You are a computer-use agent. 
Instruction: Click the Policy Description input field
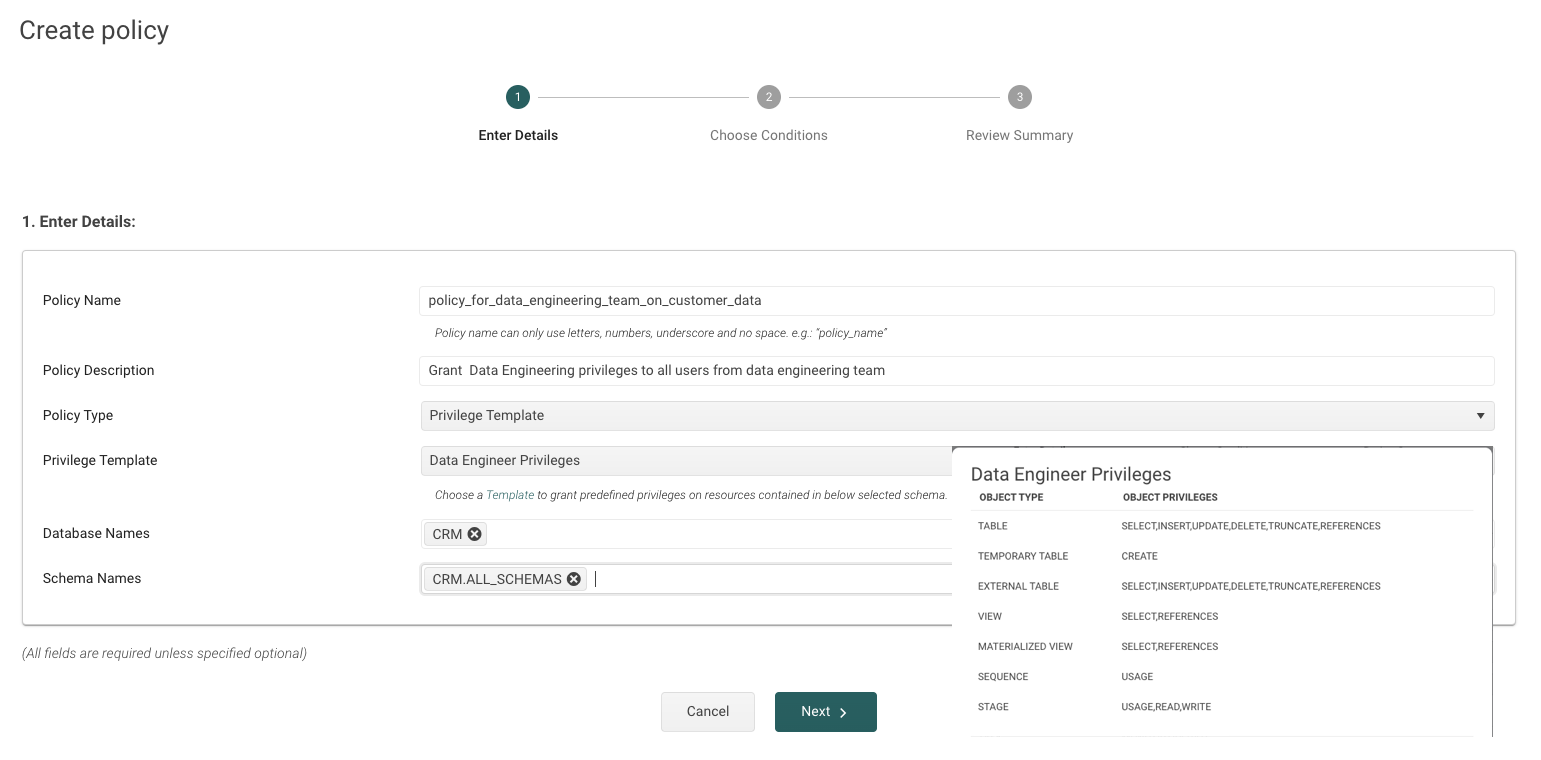click(x=957, y=371)
